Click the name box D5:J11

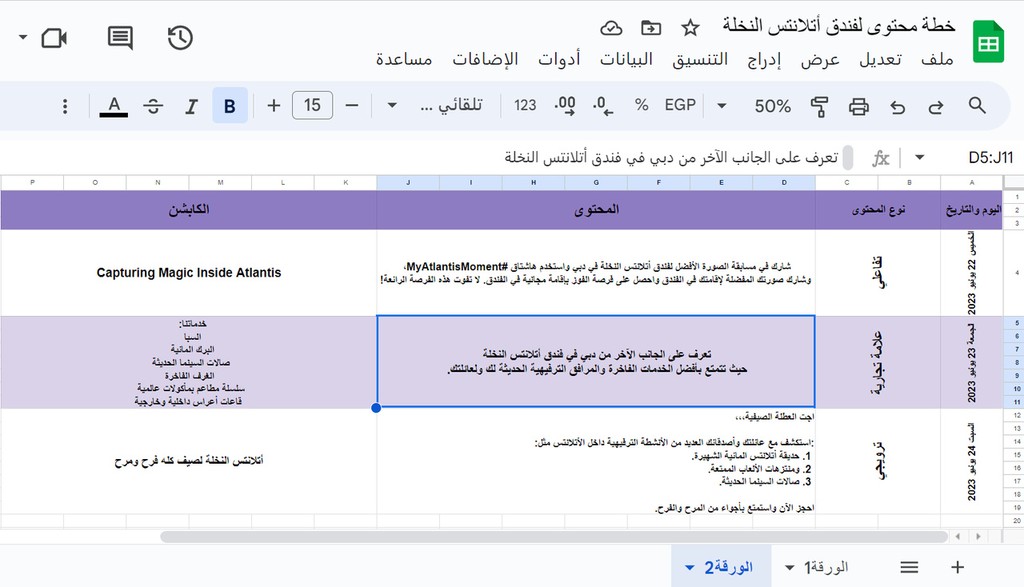click(990, 157)
